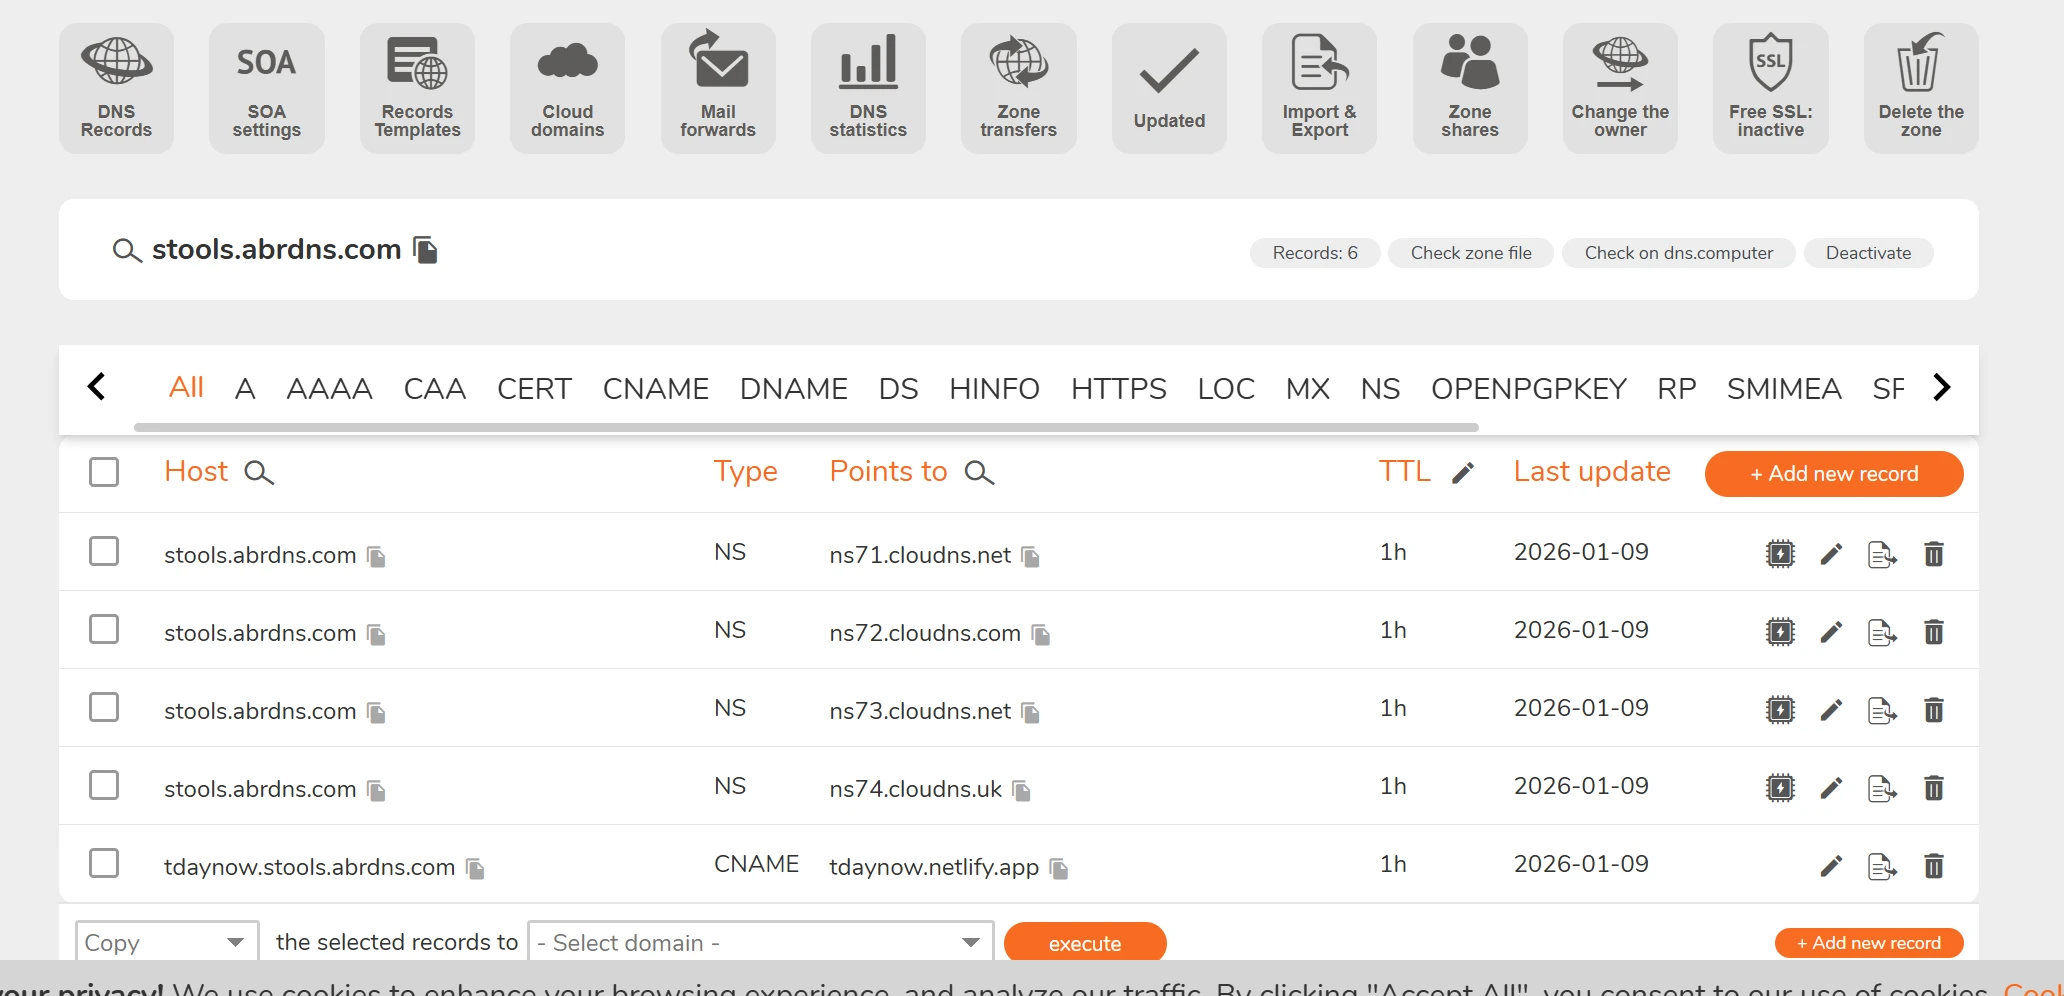Check the ns71.cloudns.net record checkbox

tap(104, 551)
